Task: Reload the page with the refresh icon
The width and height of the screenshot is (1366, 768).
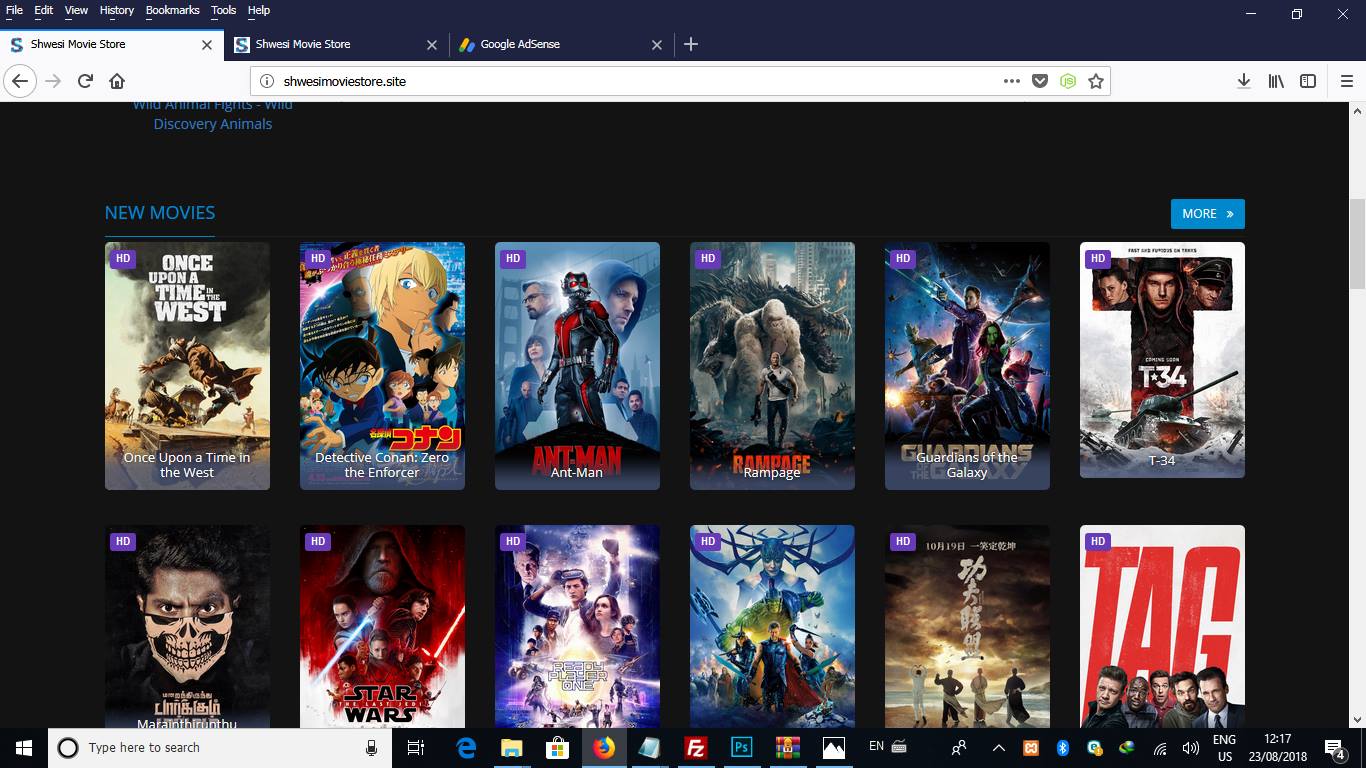Action: pos(86,81)
